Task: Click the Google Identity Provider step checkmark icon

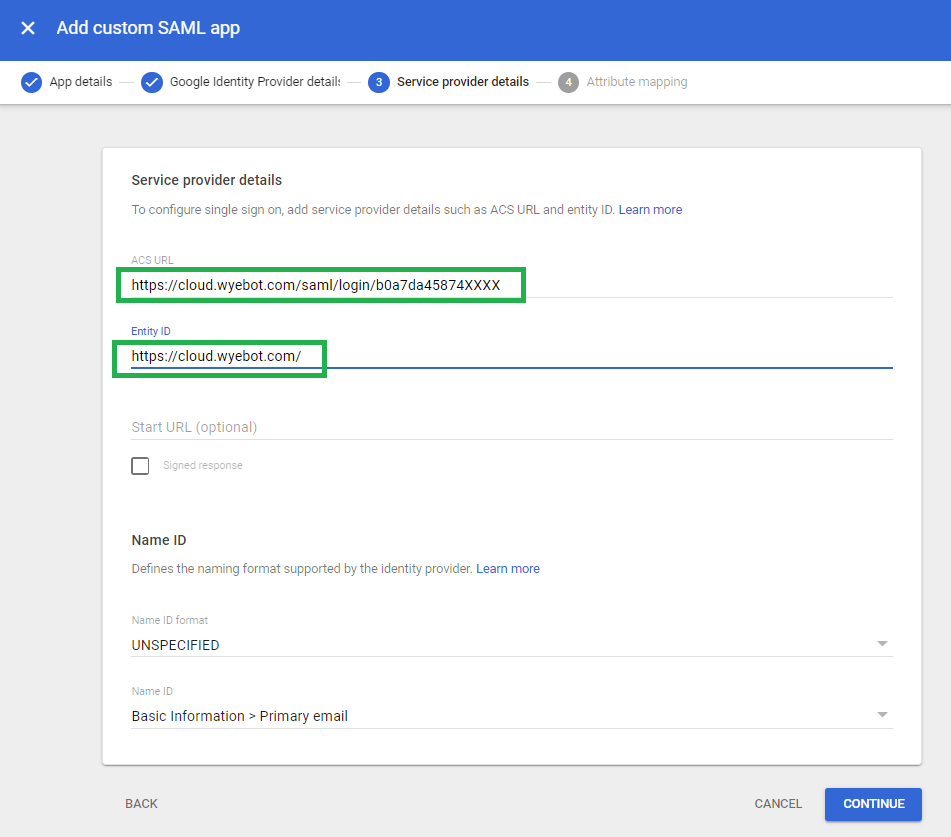Action: click(x=152, y=82)
